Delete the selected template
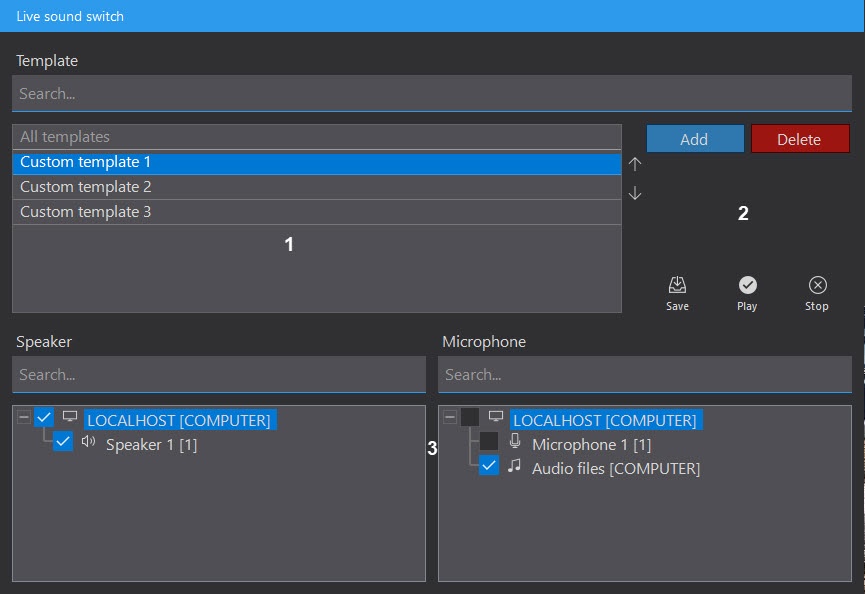The height and width of the screenshot is (594, 865). click(799, 138)
